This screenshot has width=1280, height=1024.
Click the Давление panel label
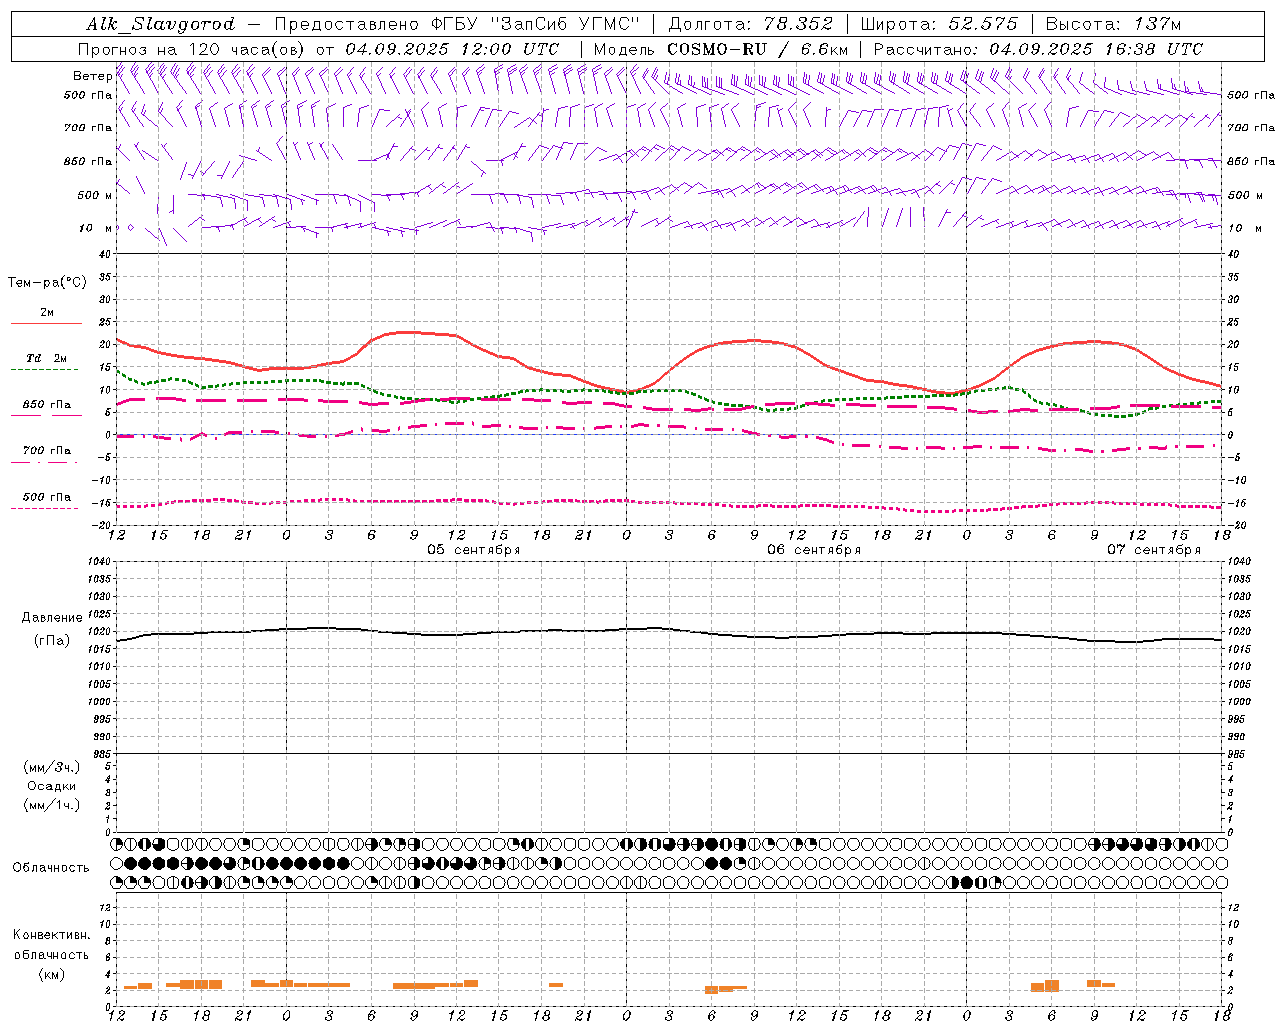(52, 618)
